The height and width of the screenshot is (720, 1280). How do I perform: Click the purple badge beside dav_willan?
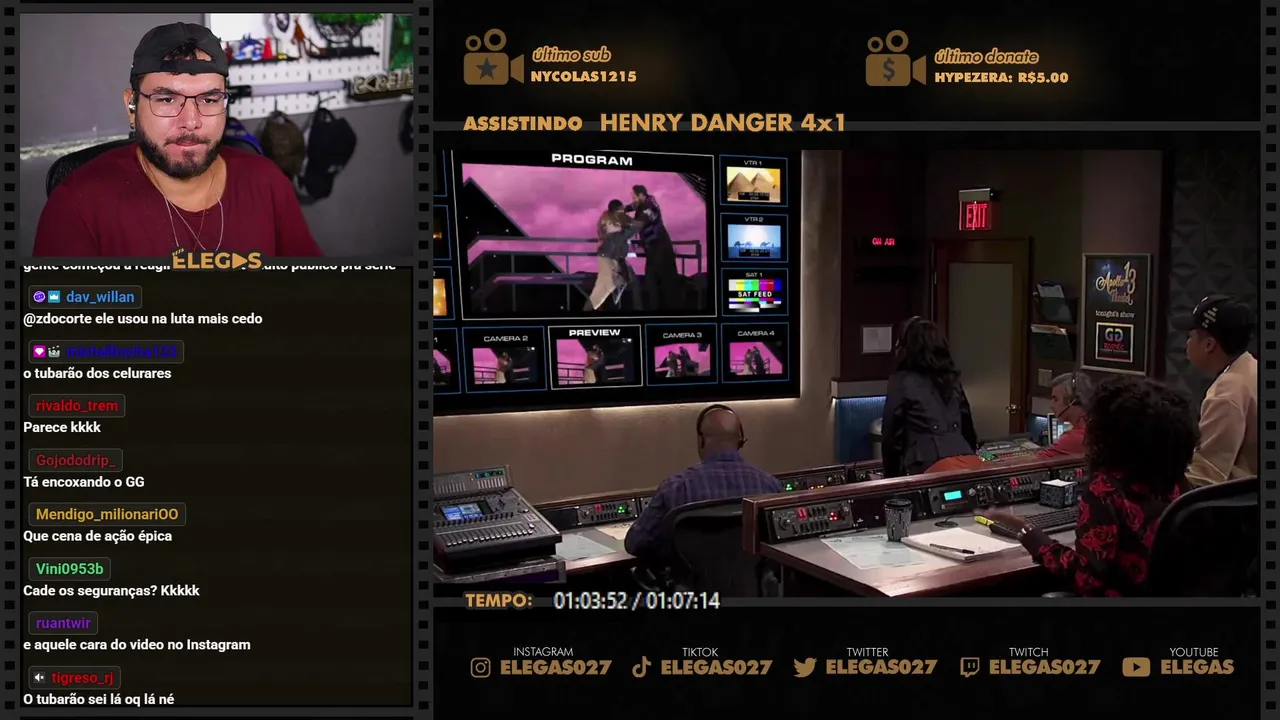(39, 297)
